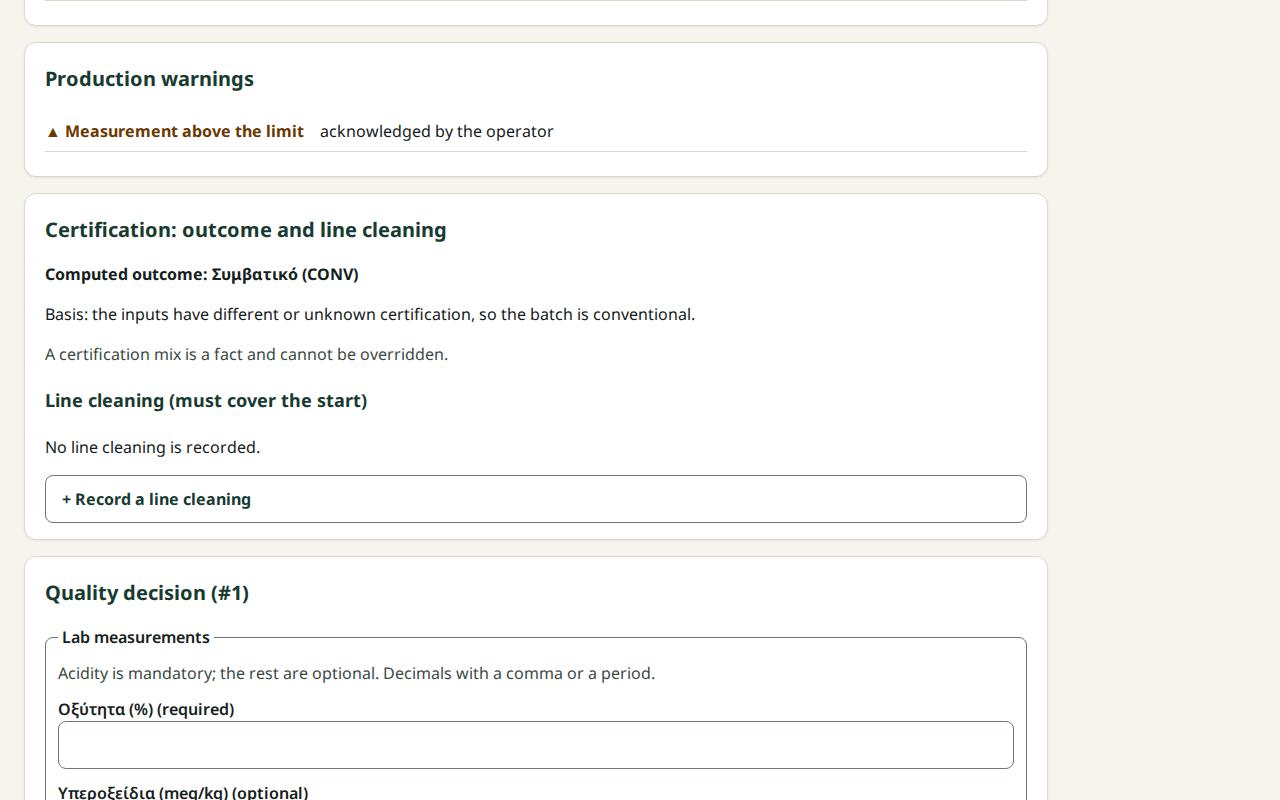
Task: Select the Certification: outcome and line cleaning heading
Action: (246, 230)
